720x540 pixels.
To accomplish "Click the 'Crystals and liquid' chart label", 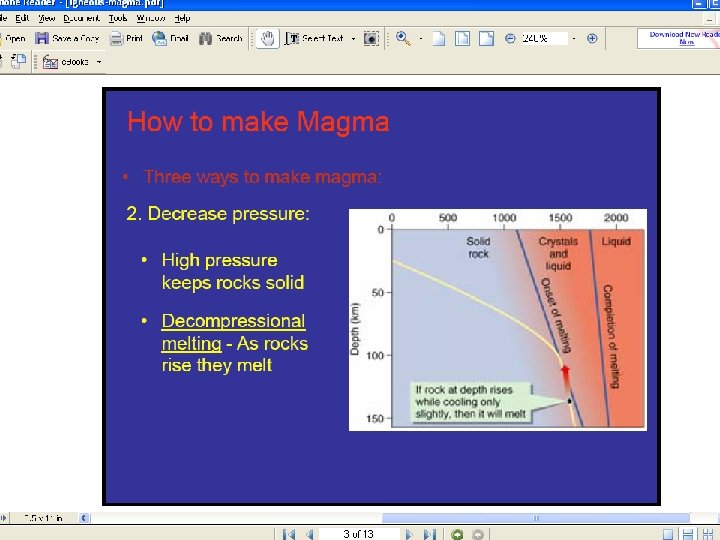I will pyautogui.click(x=558, y=253).
